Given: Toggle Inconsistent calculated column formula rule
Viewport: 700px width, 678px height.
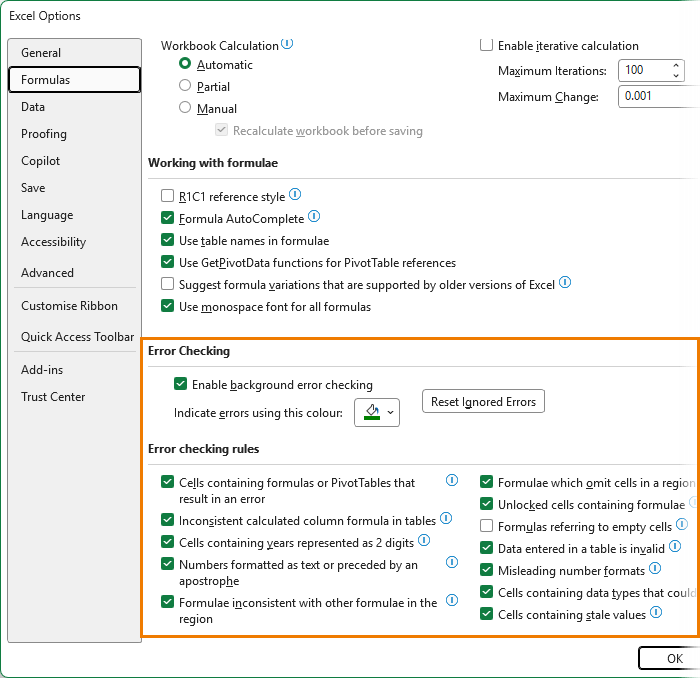Looking at the screenshot, I should 167,520.
